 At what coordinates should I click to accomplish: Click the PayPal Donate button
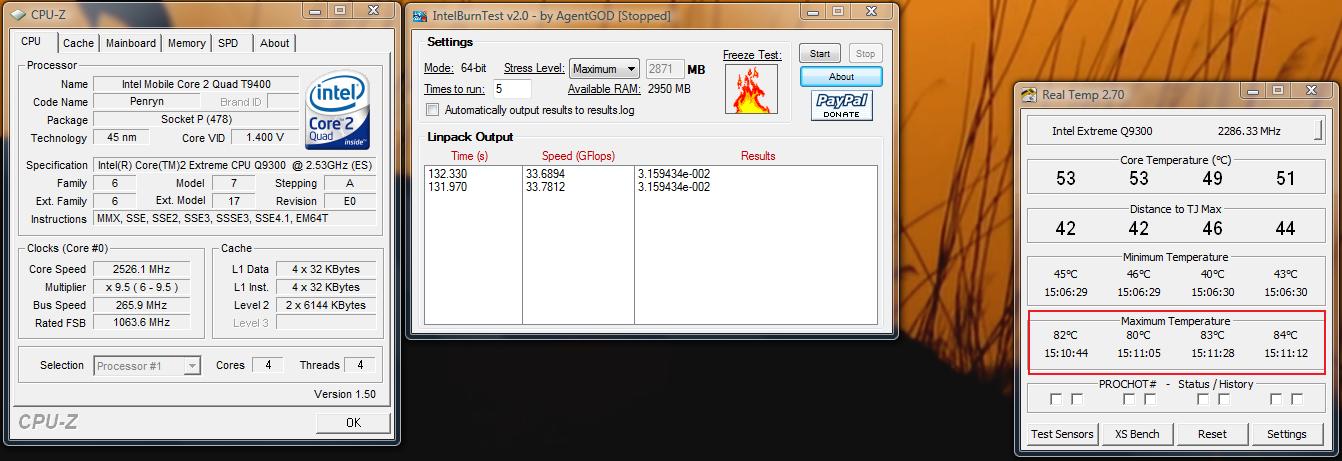[841, 106]
